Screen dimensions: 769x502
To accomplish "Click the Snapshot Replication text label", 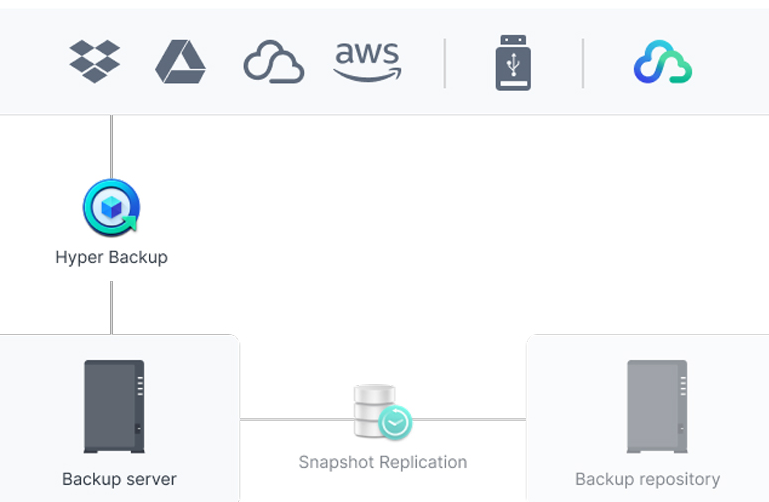I will coord(382,462).
